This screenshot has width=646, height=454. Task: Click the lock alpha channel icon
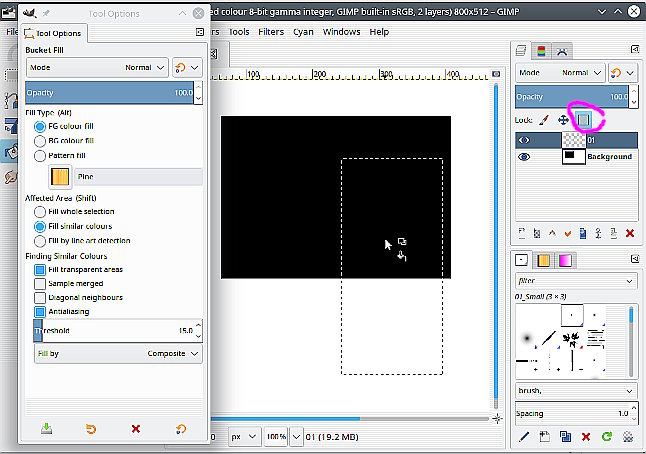[584, 120]
